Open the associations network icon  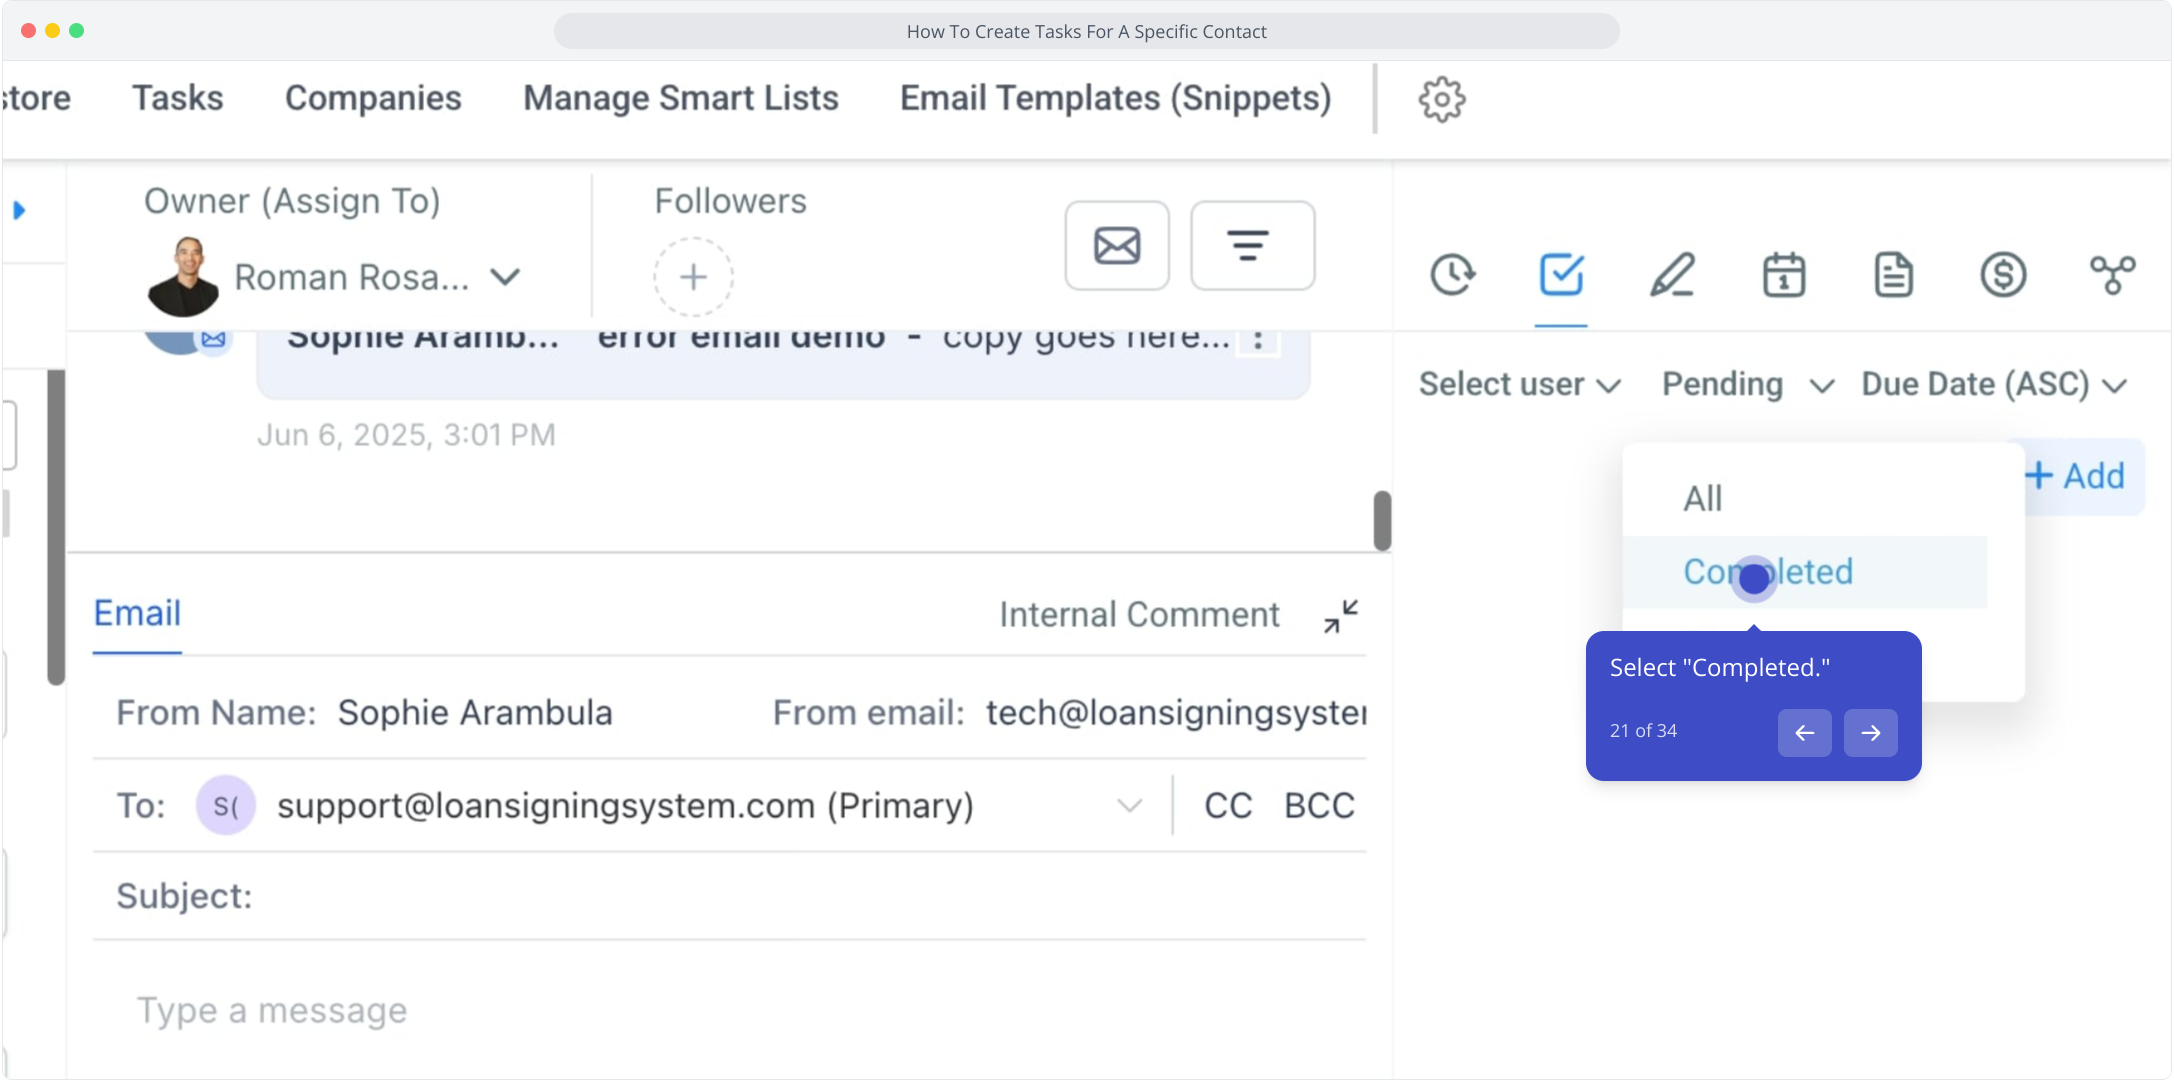pyautogui.click(x=2112, y=275)
